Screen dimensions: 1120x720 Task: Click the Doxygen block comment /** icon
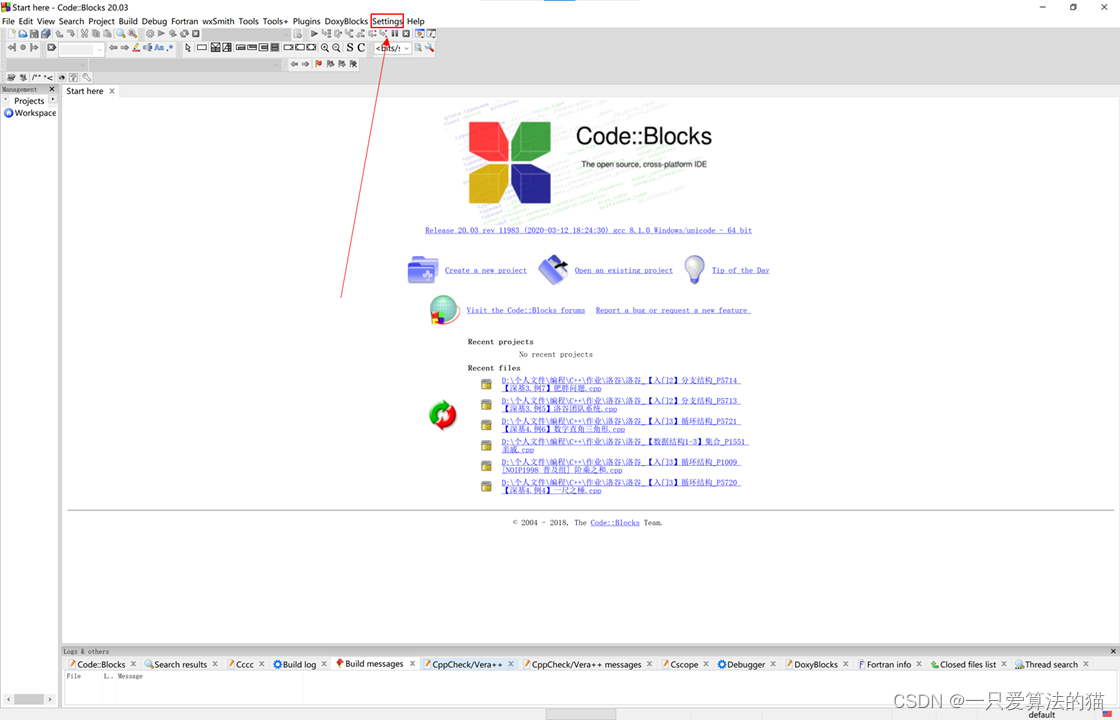(x=36, y=78)
